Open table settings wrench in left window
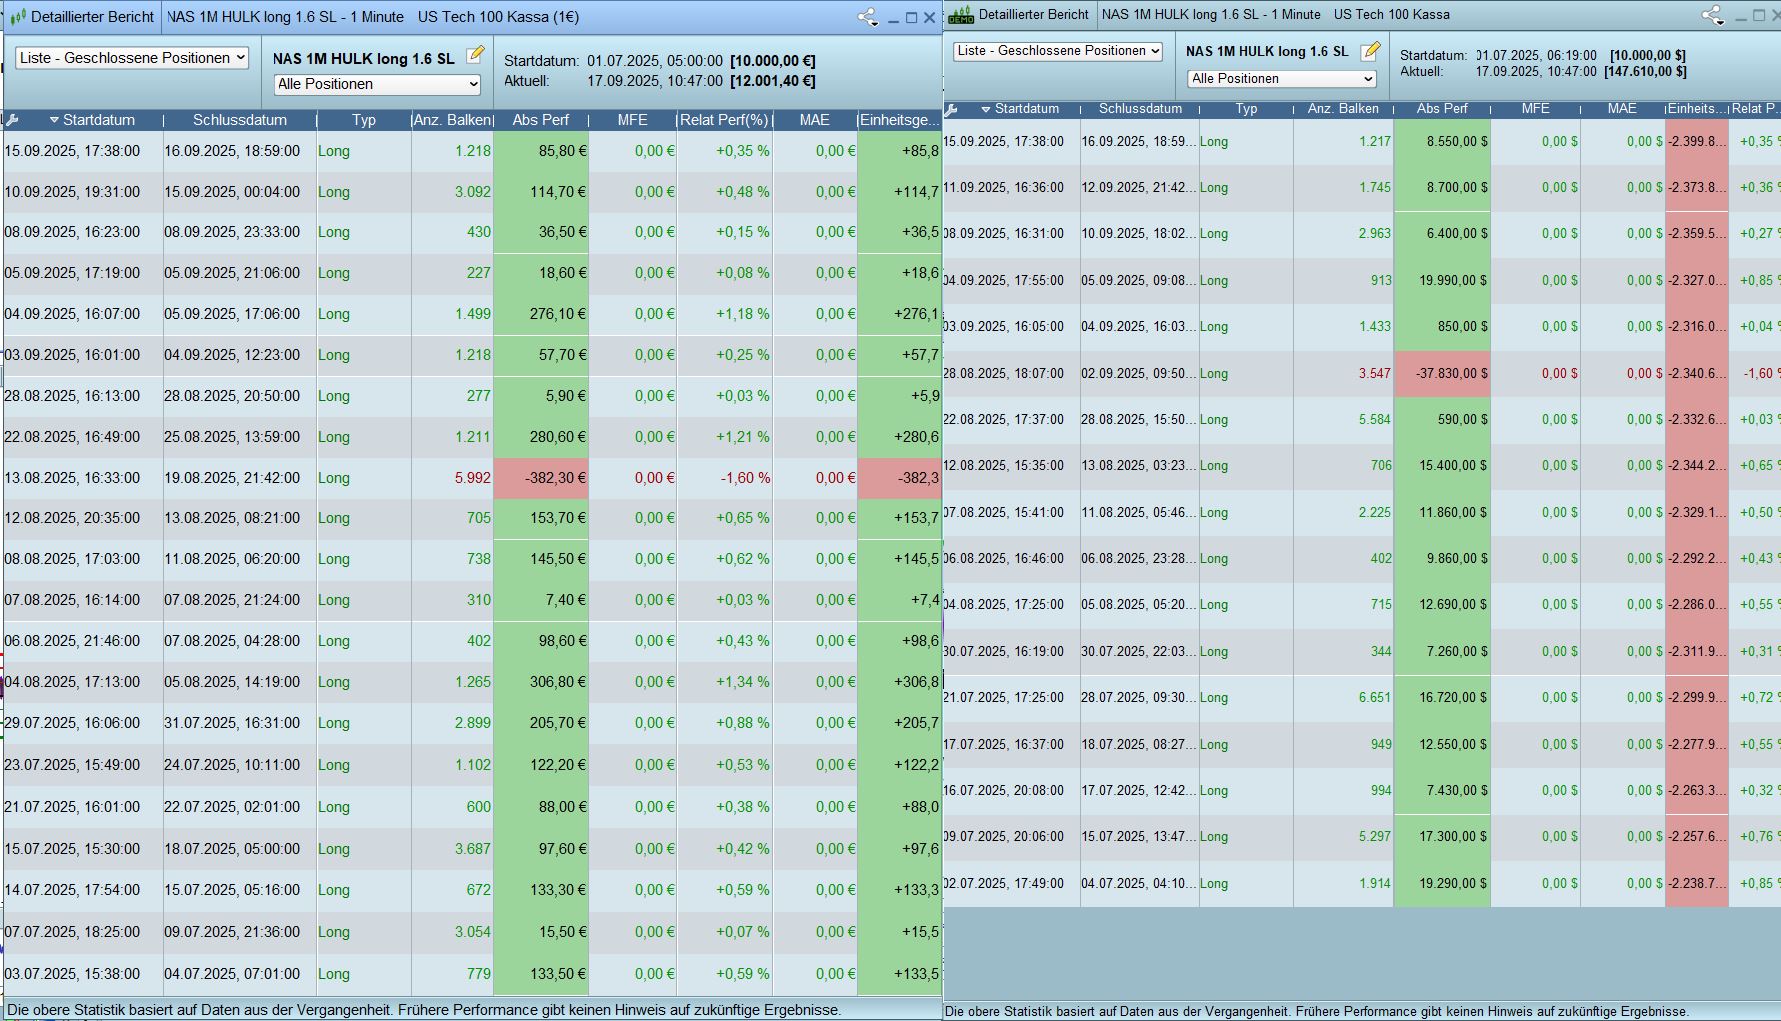The width and height of the screenshot is (1781, 1021). [12, 120]
